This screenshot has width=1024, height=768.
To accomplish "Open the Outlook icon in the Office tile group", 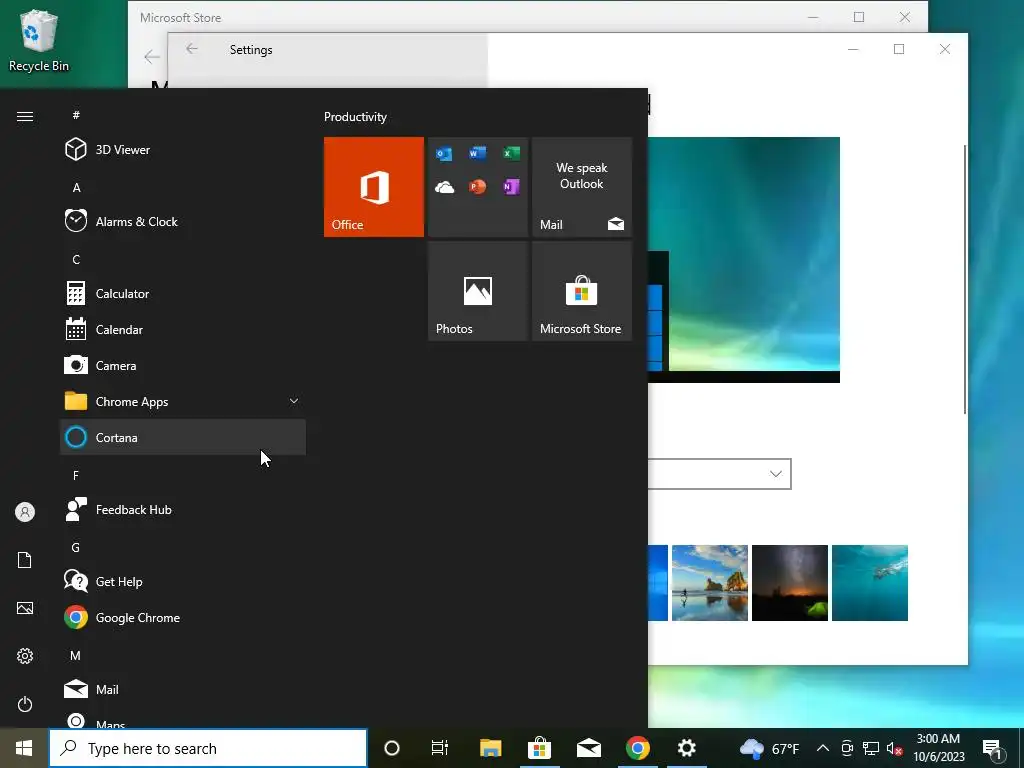I will click(444, 153).
